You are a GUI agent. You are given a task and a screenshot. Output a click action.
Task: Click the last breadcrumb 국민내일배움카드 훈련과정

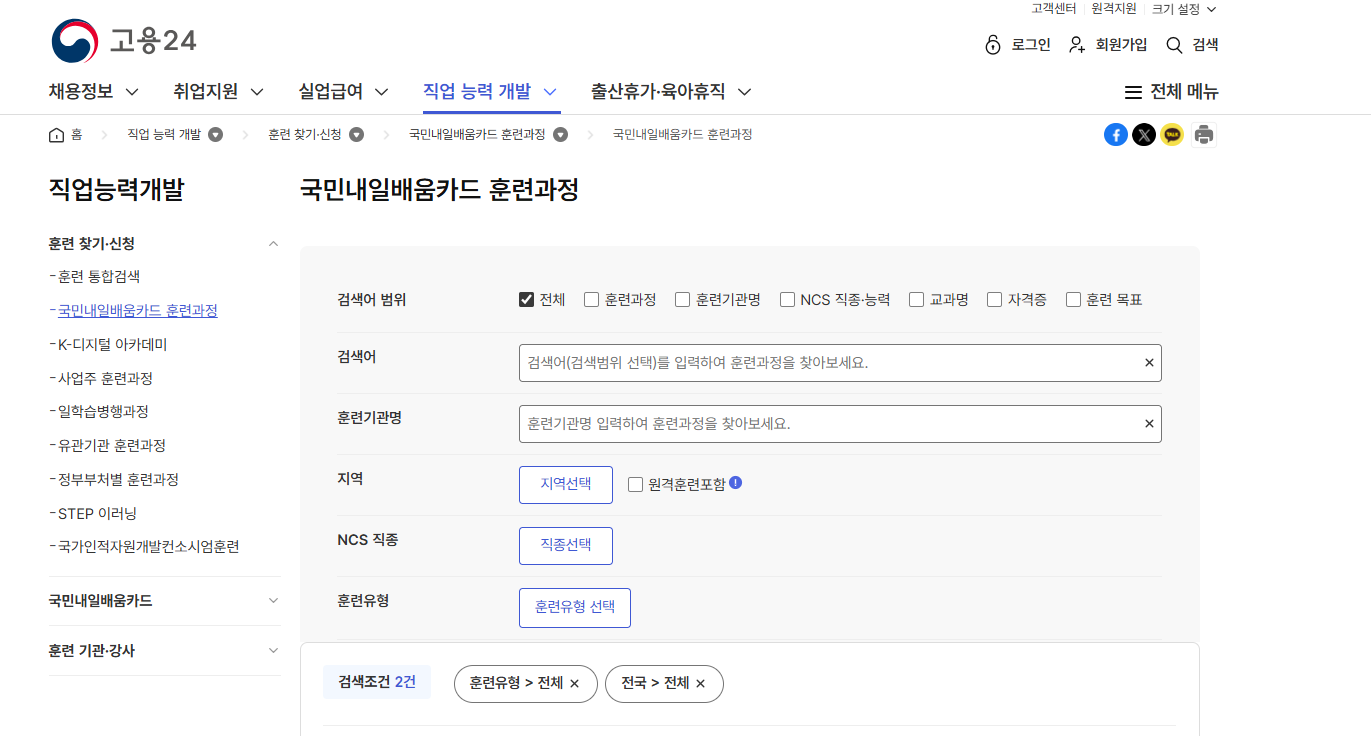682,135
